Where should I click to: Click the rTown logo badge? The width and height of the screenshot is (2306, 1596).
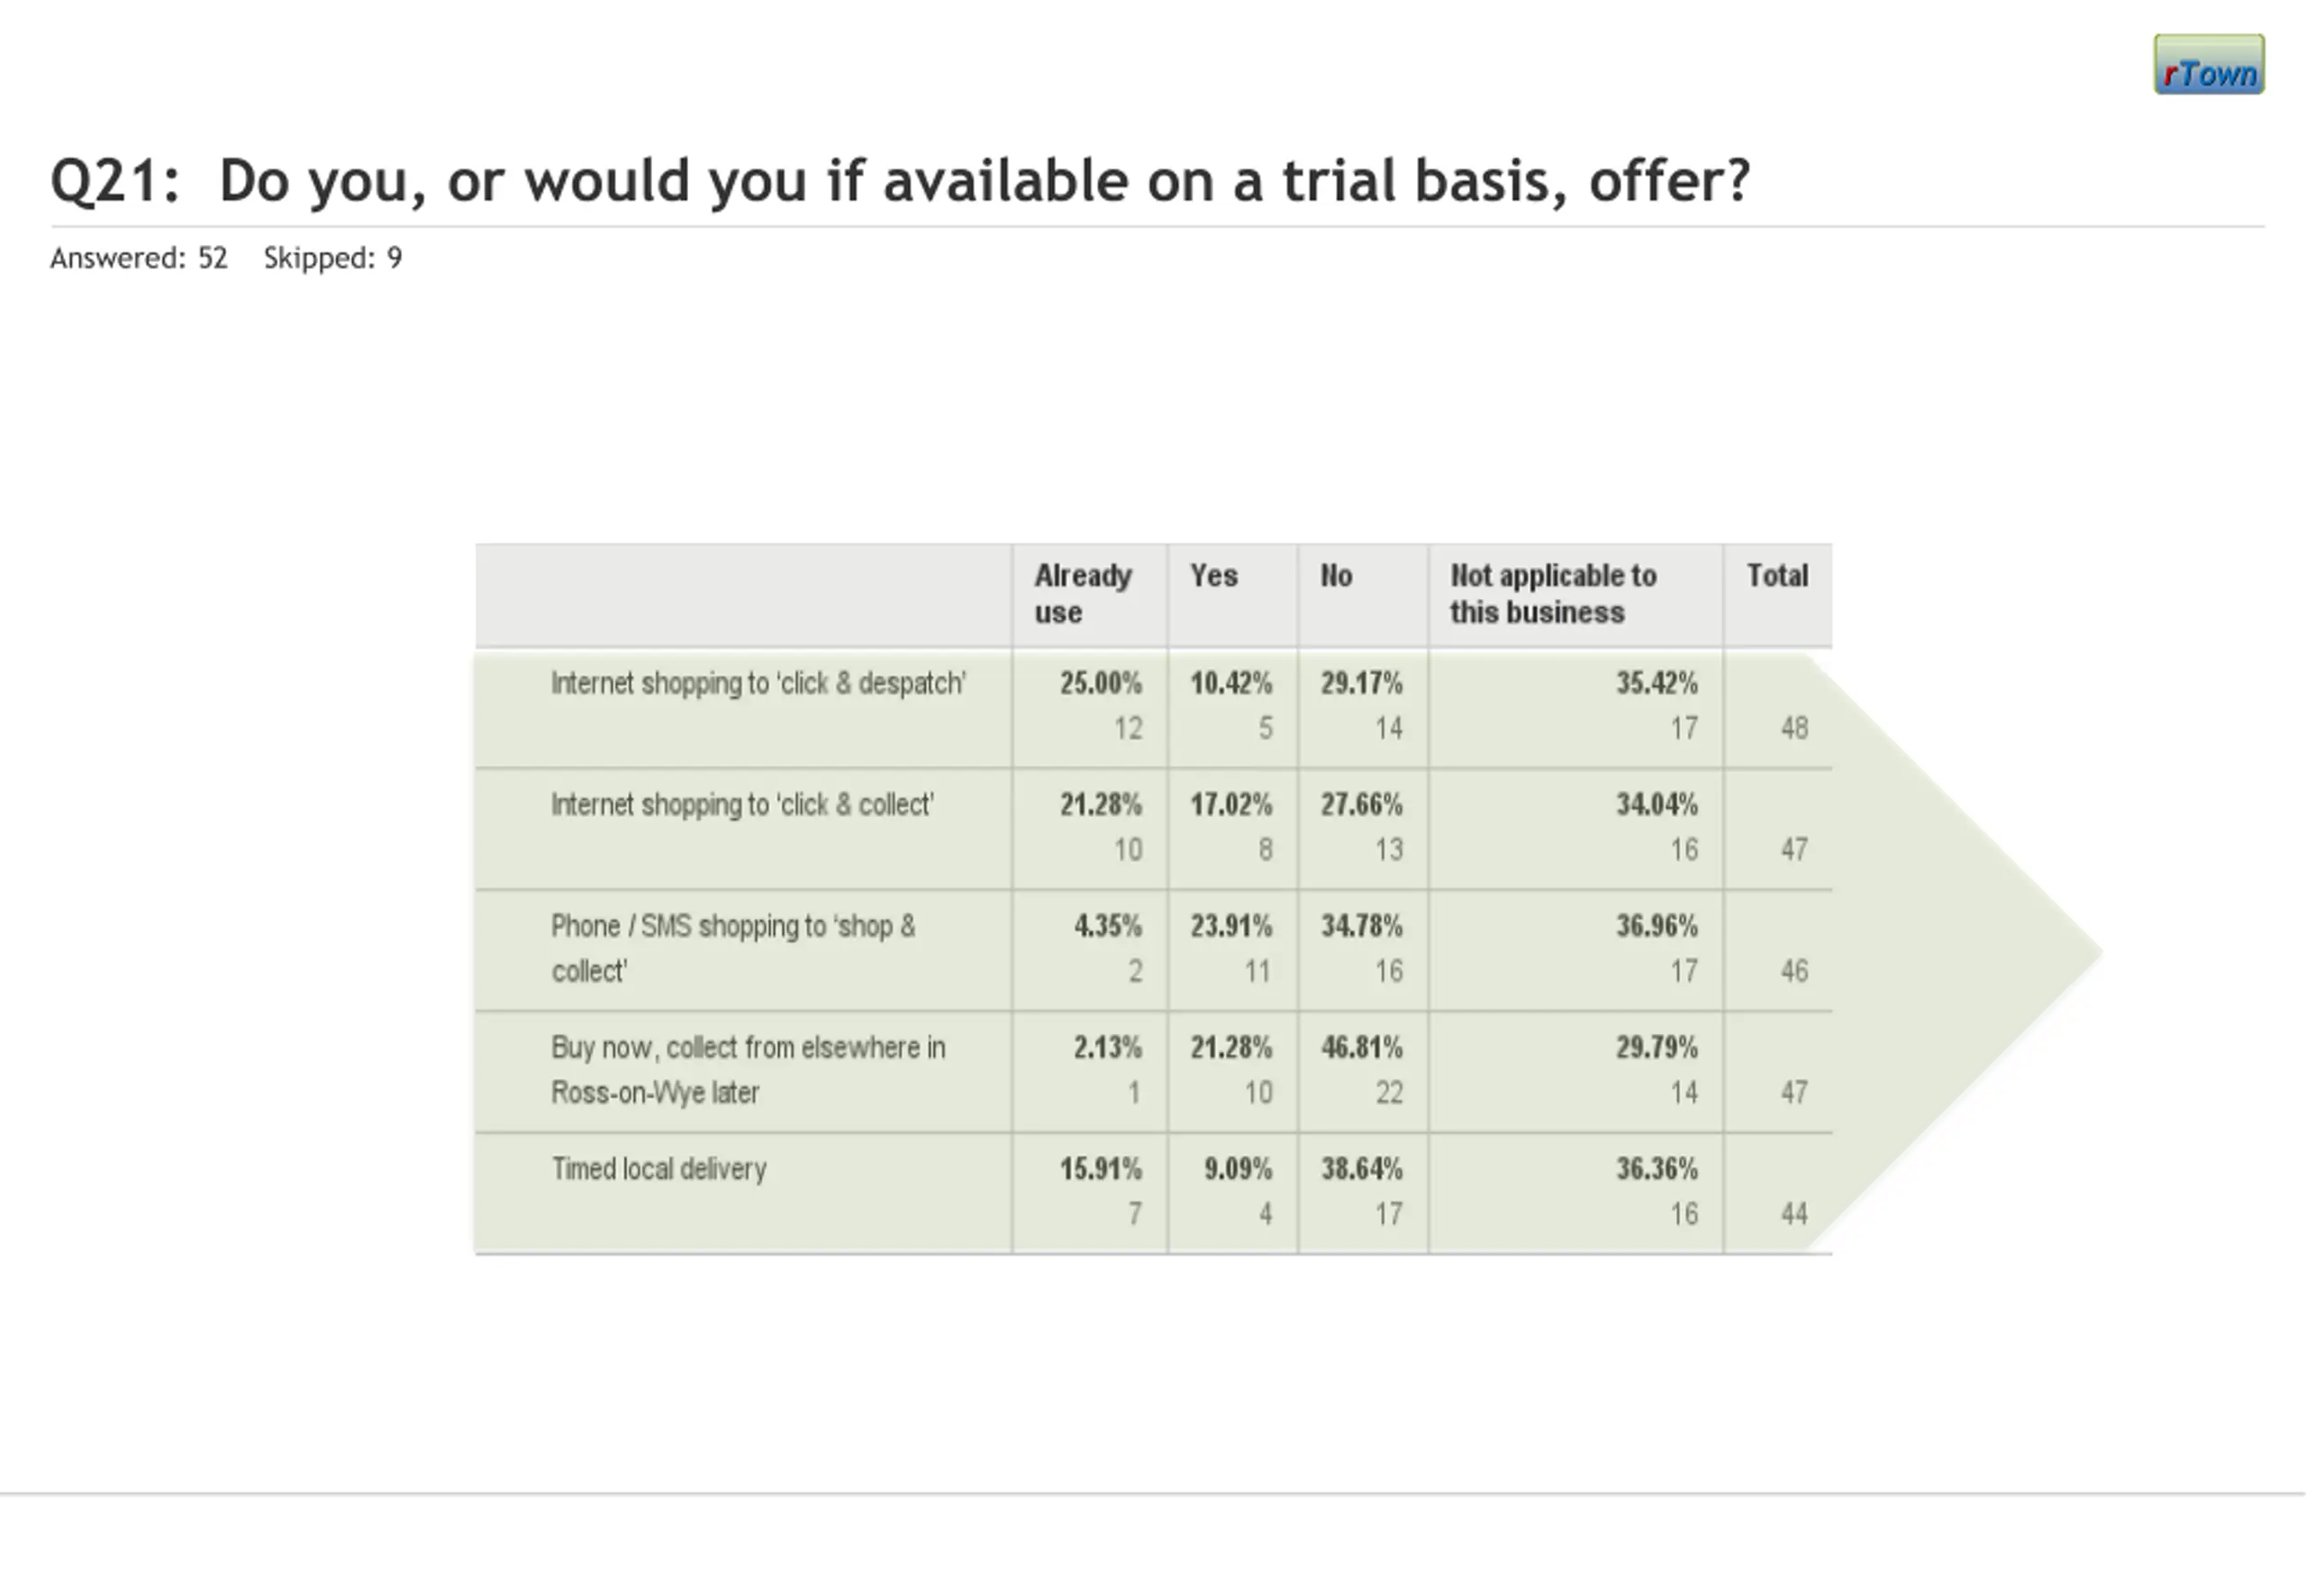point(2208,65)
